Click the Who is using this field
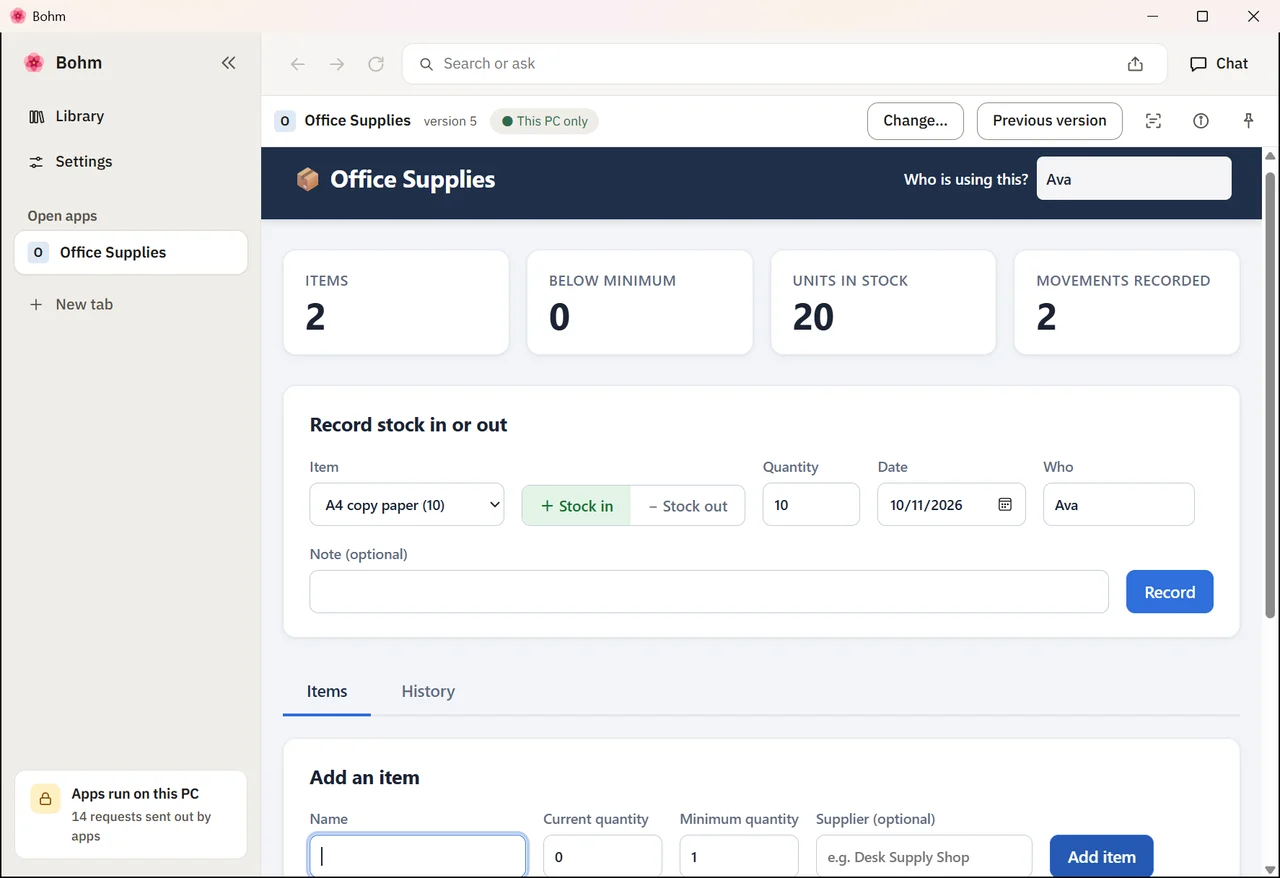 click(x=1134, y=179)
